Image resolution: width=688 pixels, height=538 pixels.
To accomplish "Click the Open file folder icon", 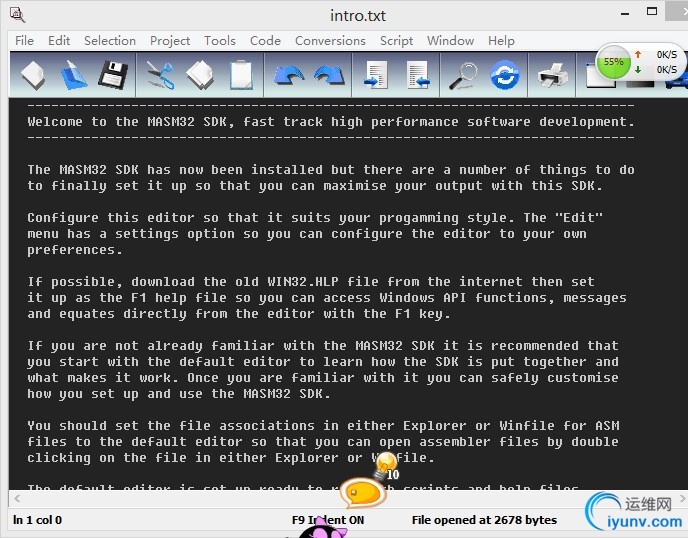I will tap(73, 75).
